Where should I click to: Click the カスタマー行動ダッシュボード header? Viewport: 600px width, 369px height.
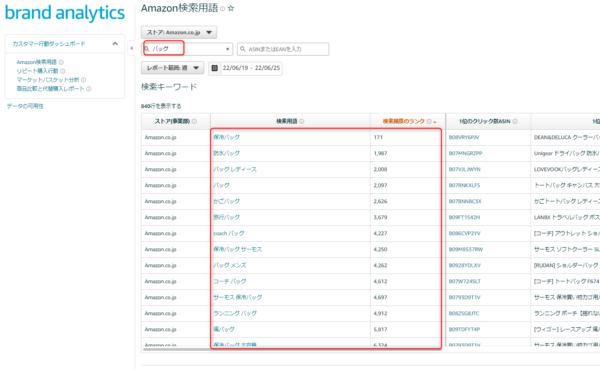(49, 44)
